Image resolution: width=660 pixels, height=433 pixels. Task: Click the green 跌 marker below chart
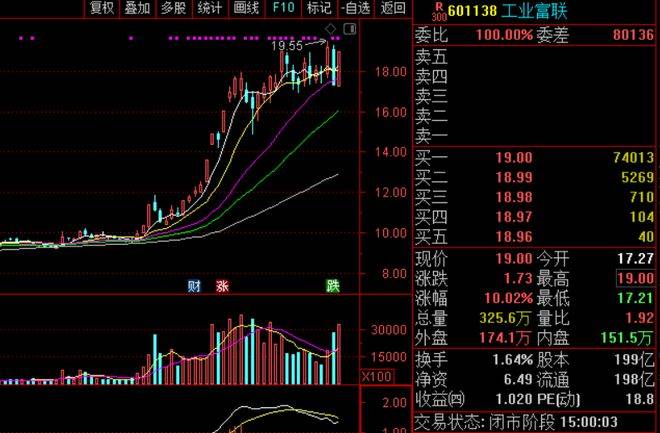tap(332, 287)
